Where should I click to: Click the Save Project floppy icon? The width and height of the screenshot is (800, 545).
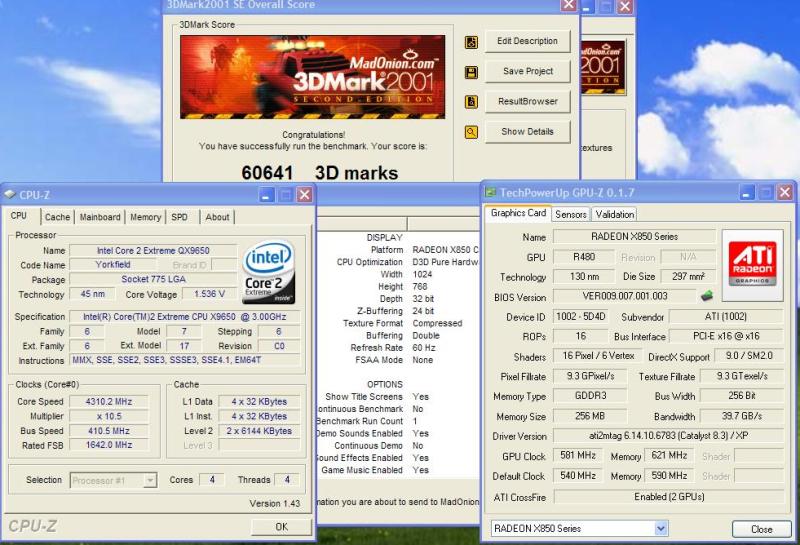point(471,72)
